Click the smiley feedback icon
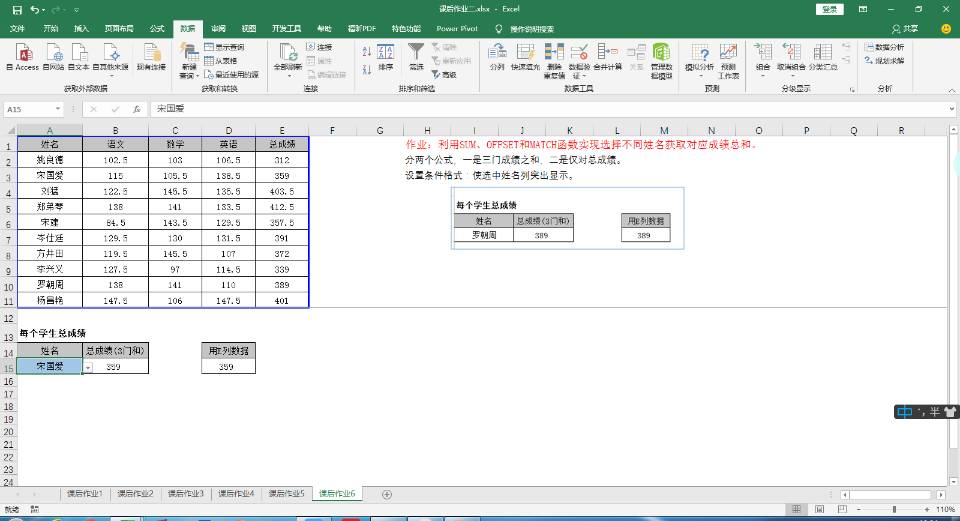 [946, 29]
